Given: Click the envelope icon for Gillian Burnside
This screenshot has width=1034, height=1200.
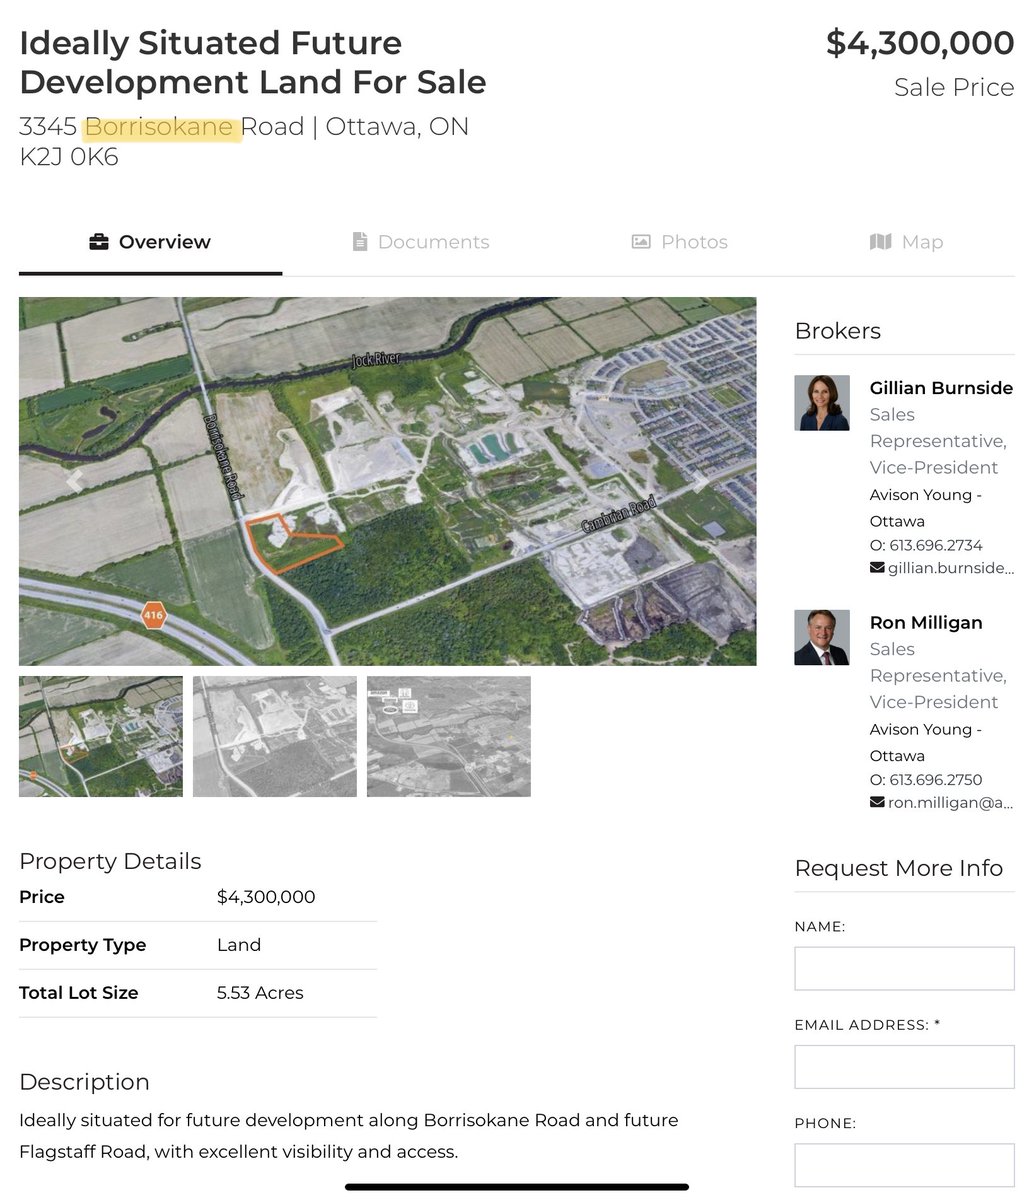Looking at the screenshot, I should tap(877, 568).
